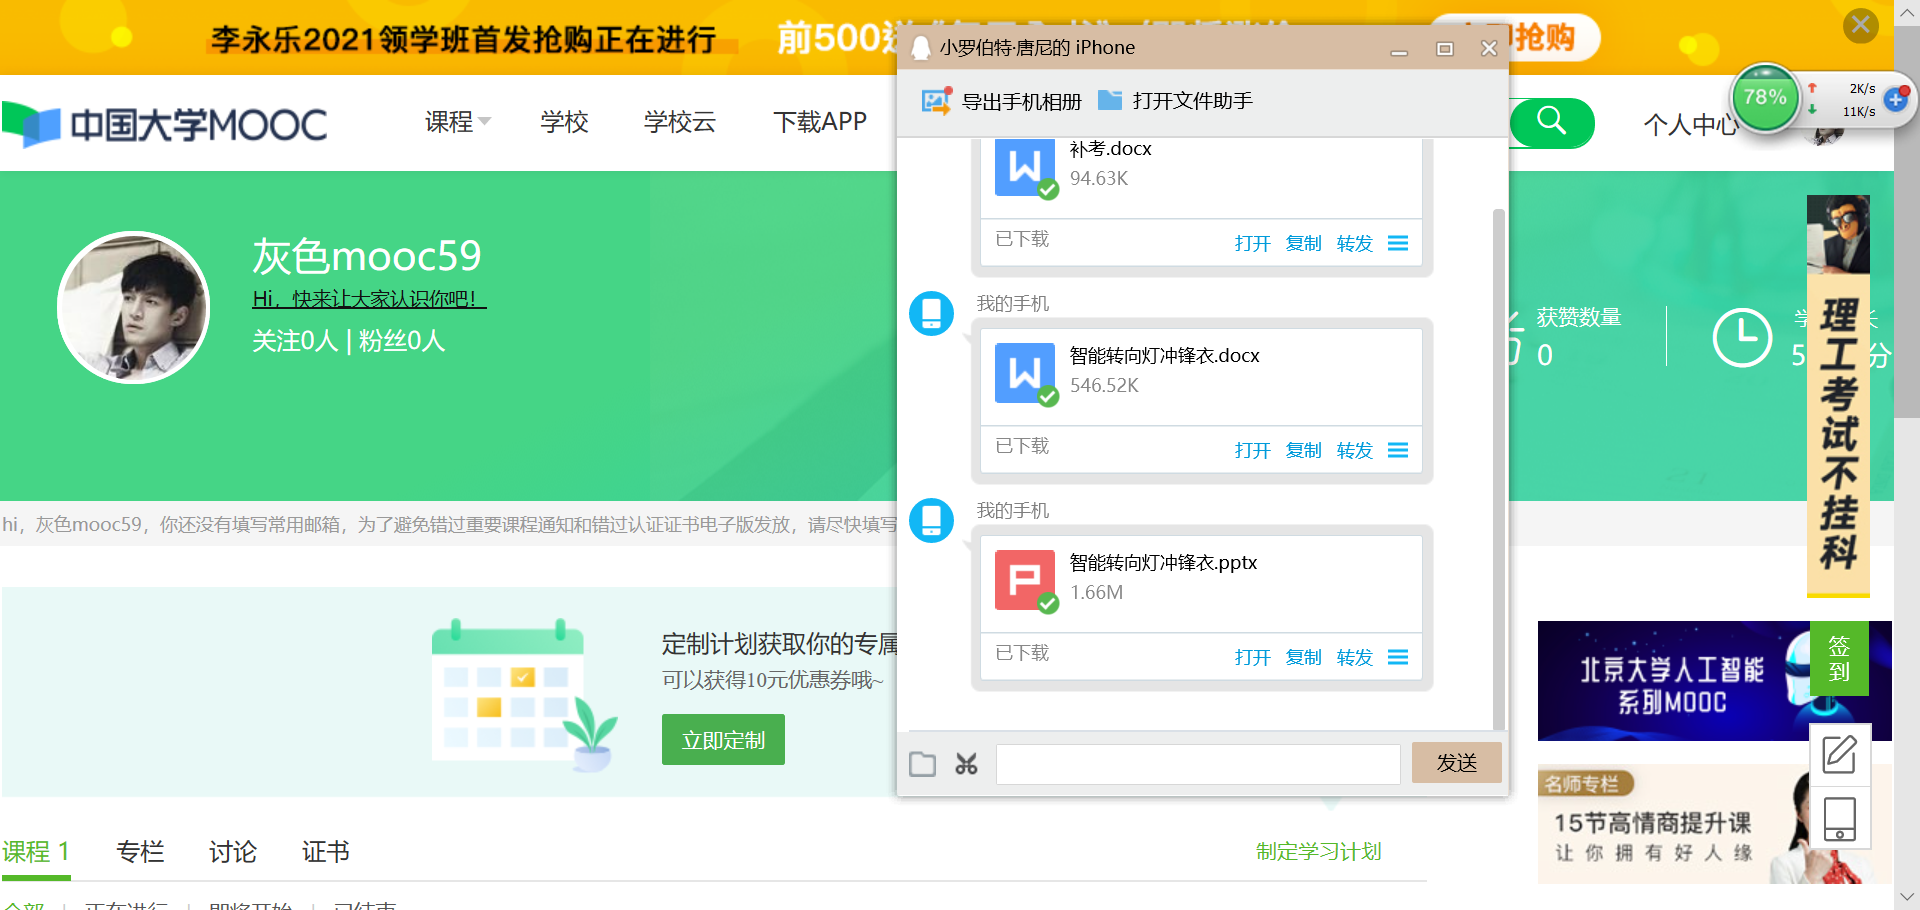Image resolution: width=1920 pixels, height=910 pixels.
Task: Close the top yellow banner ad
Action: (x=1861, y=24)
